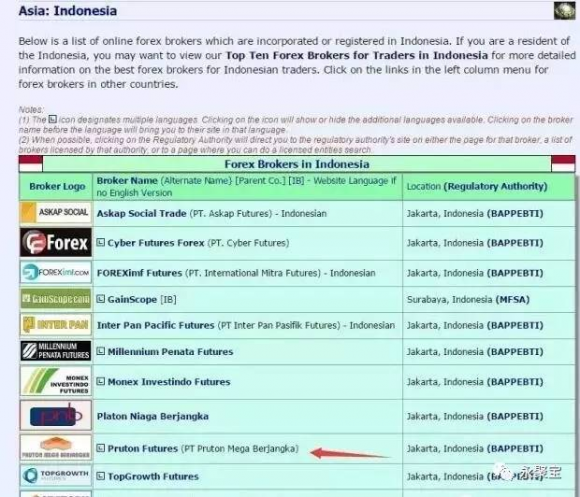
Task: Expand languages for TopGrowth Futures
Action: coord(101,476)
